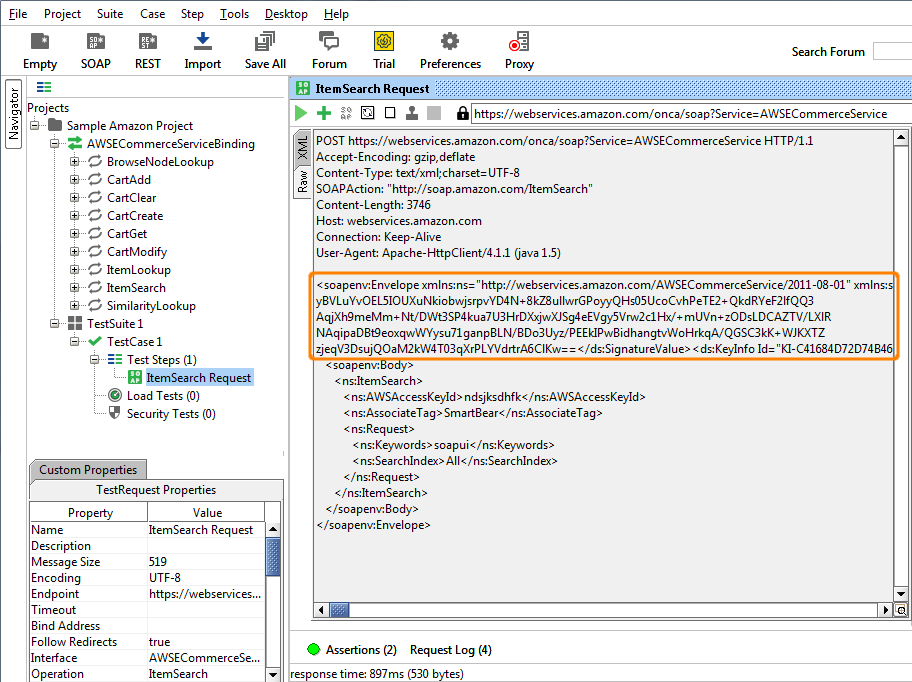Open the Request Log (4) tab
Screen dimensions: 912x682
coord(451,649)
